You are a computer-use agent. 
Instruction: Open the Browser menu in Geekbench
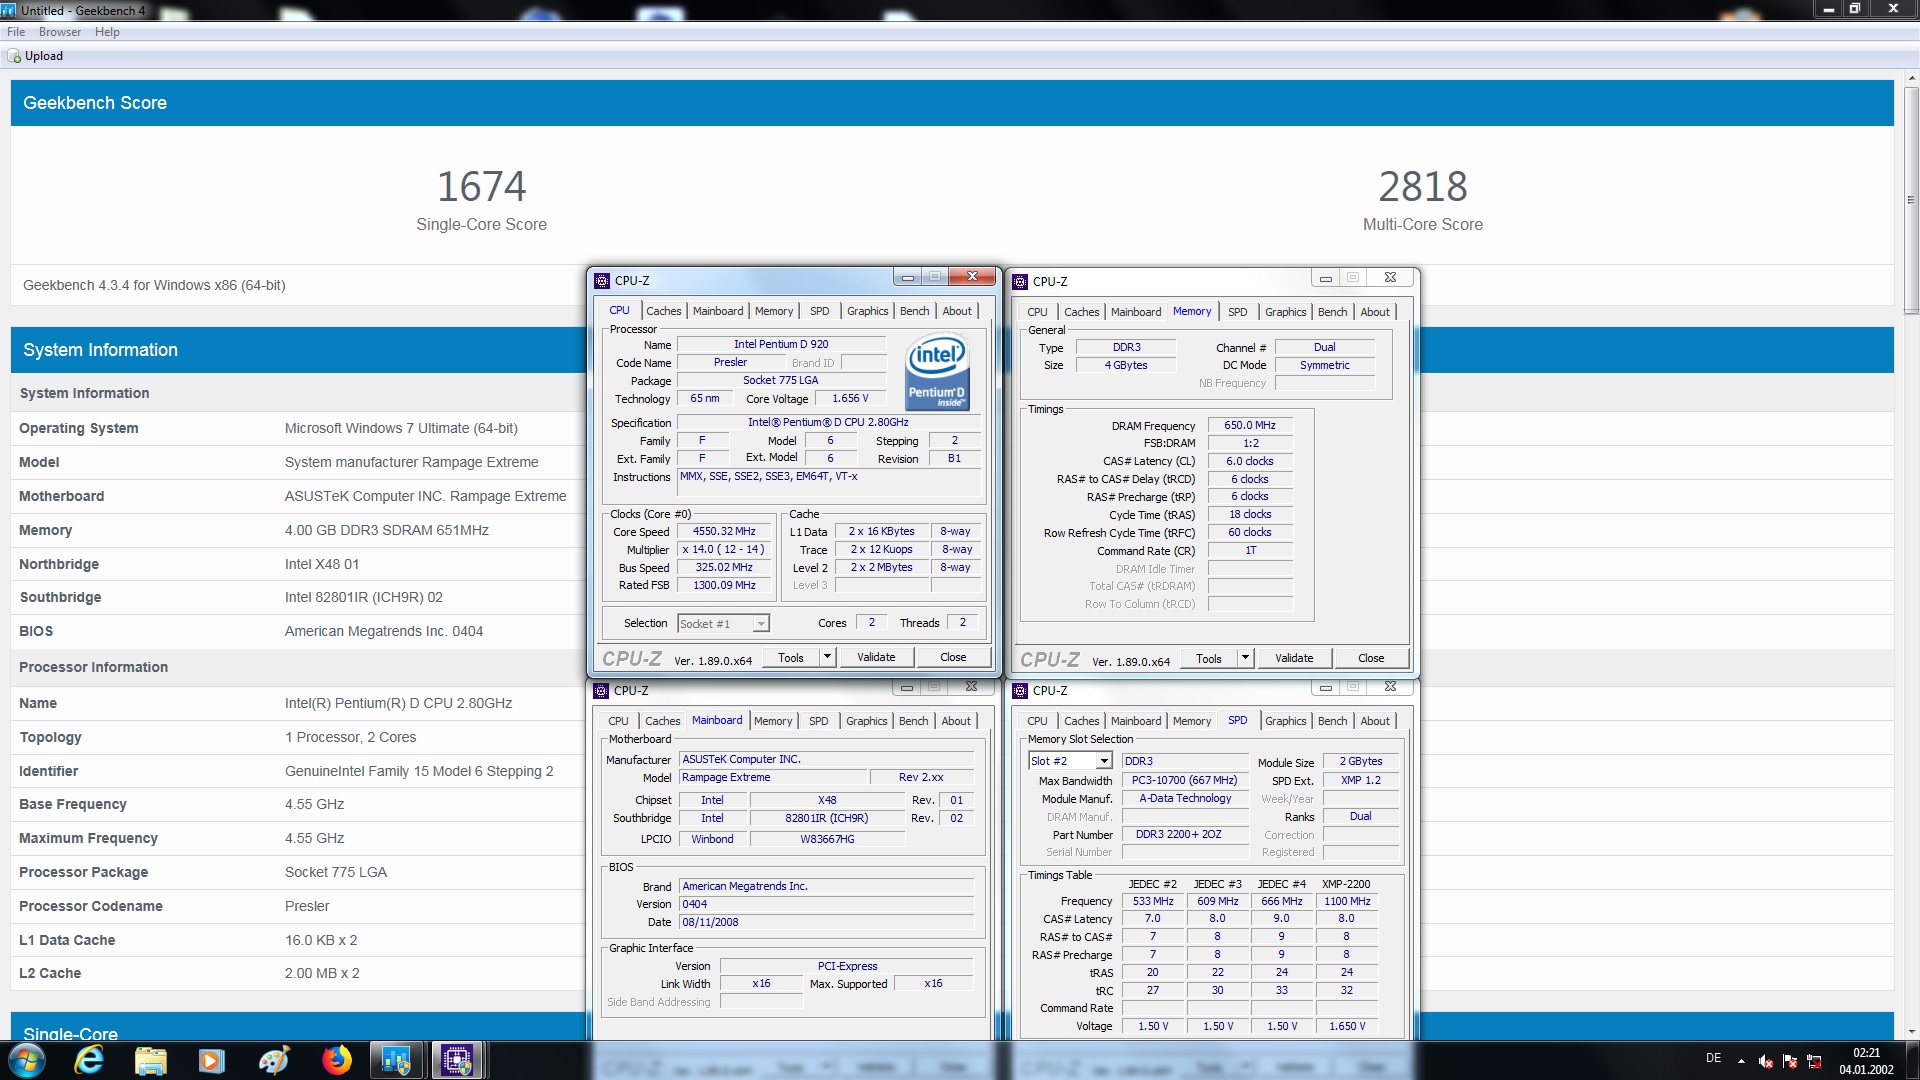(x=60, y=32)
